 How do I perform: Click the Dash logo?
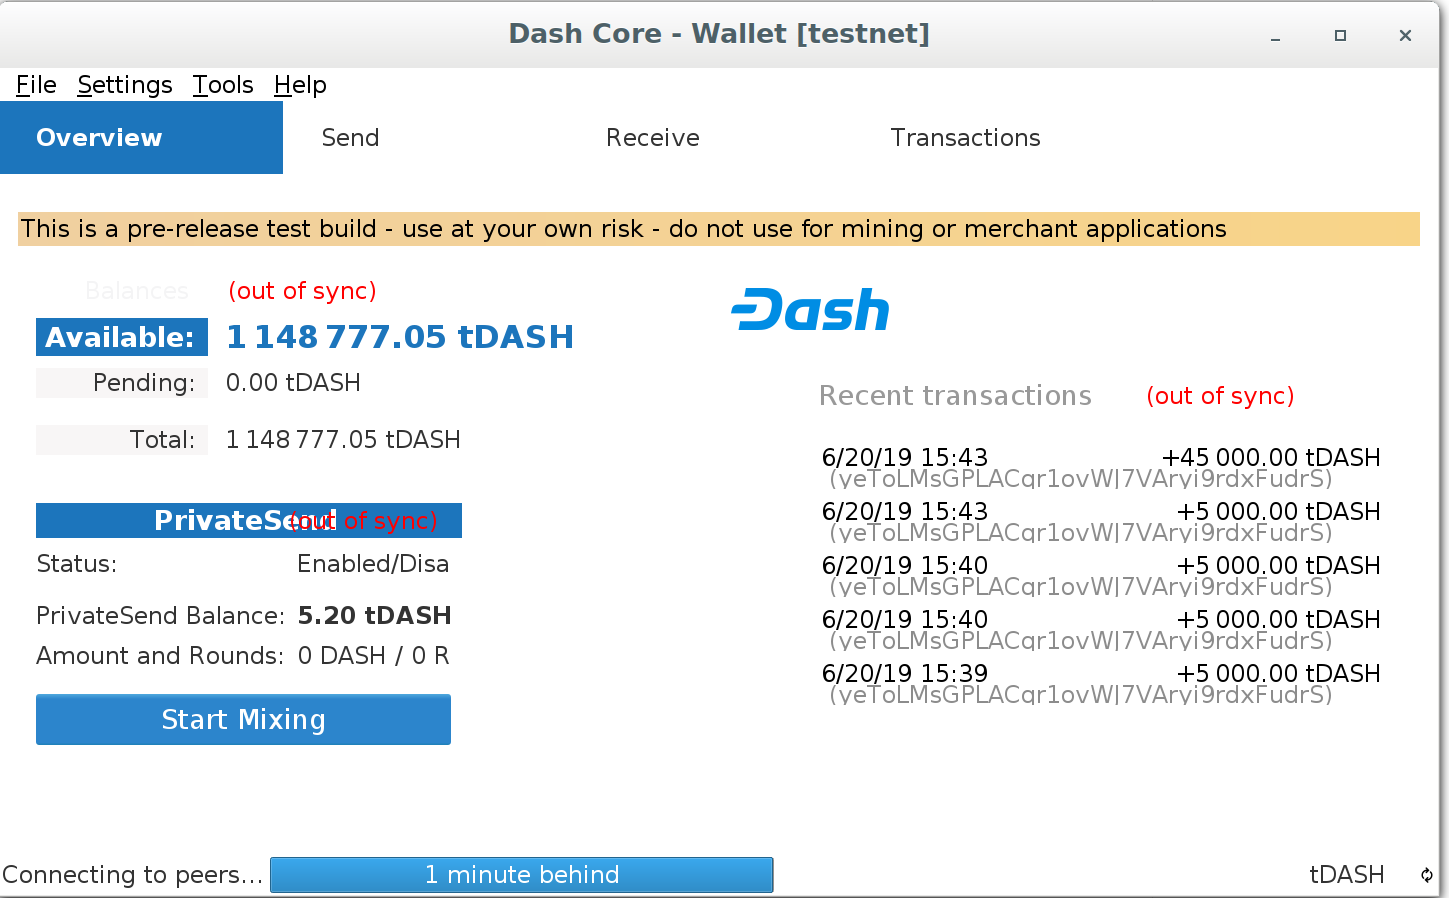click(x=810, y=310)
